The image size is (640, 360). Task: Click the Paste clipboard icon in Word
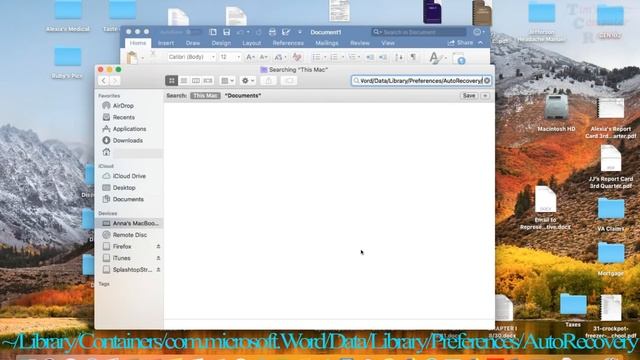point(132,58)
